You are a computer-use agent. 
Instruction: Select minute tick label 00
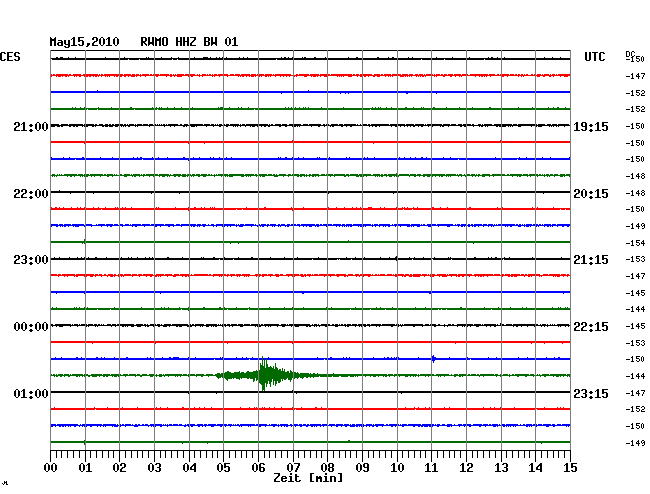(51, 467)
